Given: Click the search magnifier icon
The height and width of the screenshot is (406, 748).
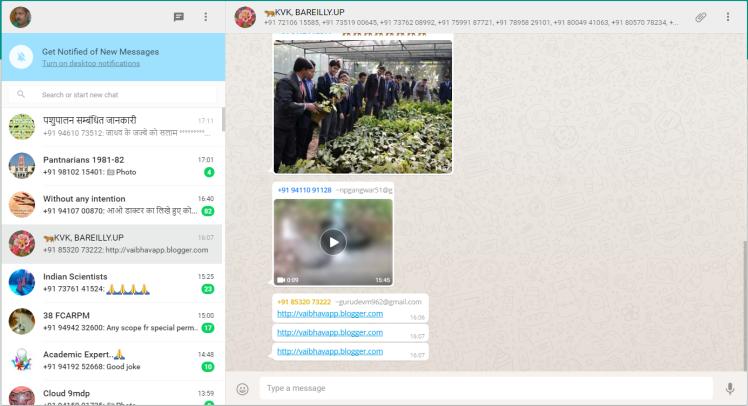Looking at the screenshot, I should point(21,94).
